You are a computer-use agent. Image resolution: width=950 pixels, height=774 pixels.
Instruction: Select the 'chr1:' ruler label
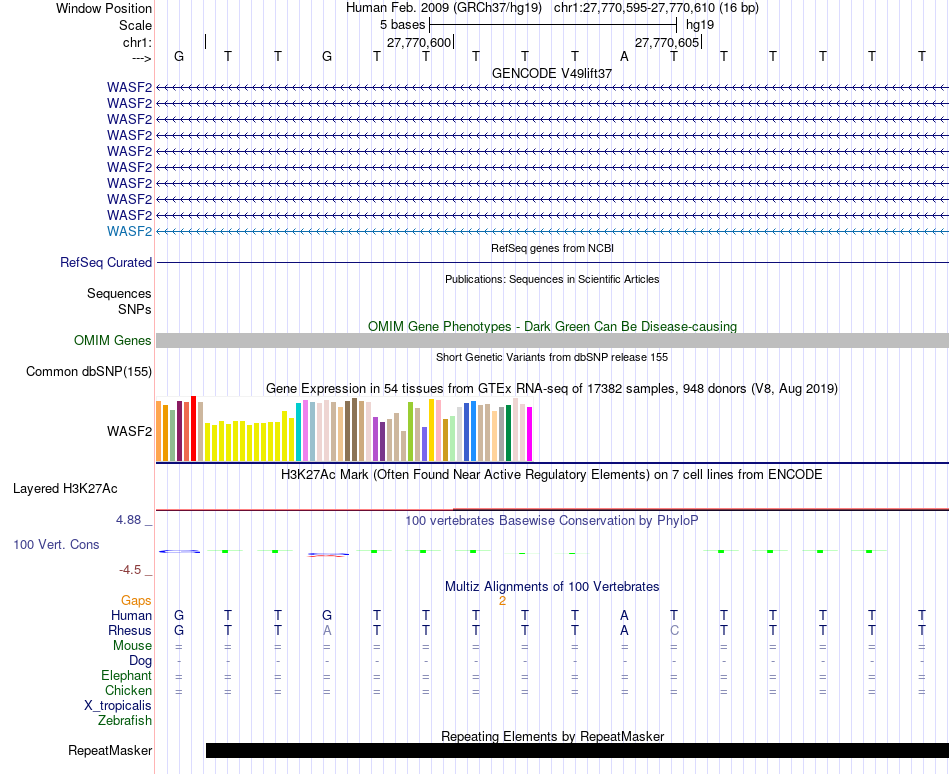click(137, 42)
